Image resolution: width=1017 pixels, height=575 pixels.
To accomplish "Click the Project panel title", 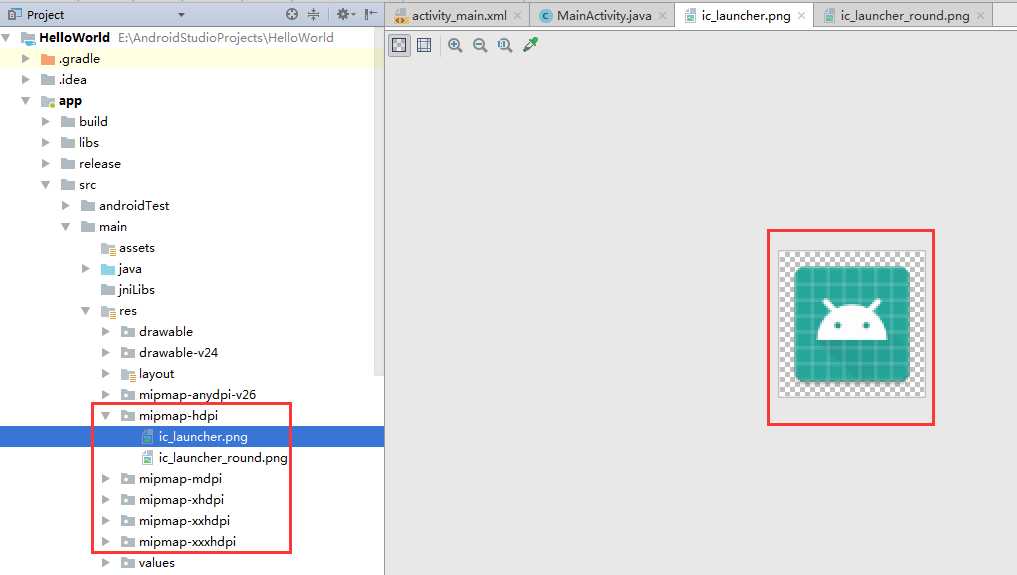I will (45, 14).
